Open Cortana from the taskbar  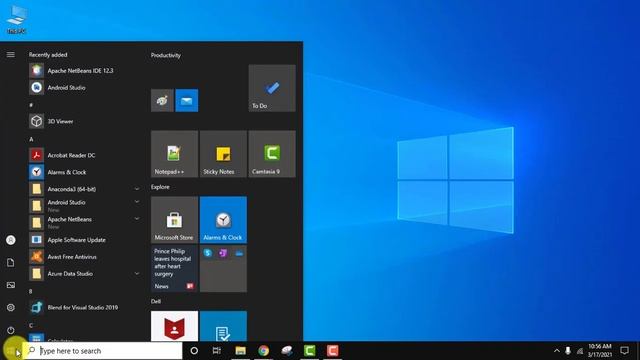coord(194,351)
